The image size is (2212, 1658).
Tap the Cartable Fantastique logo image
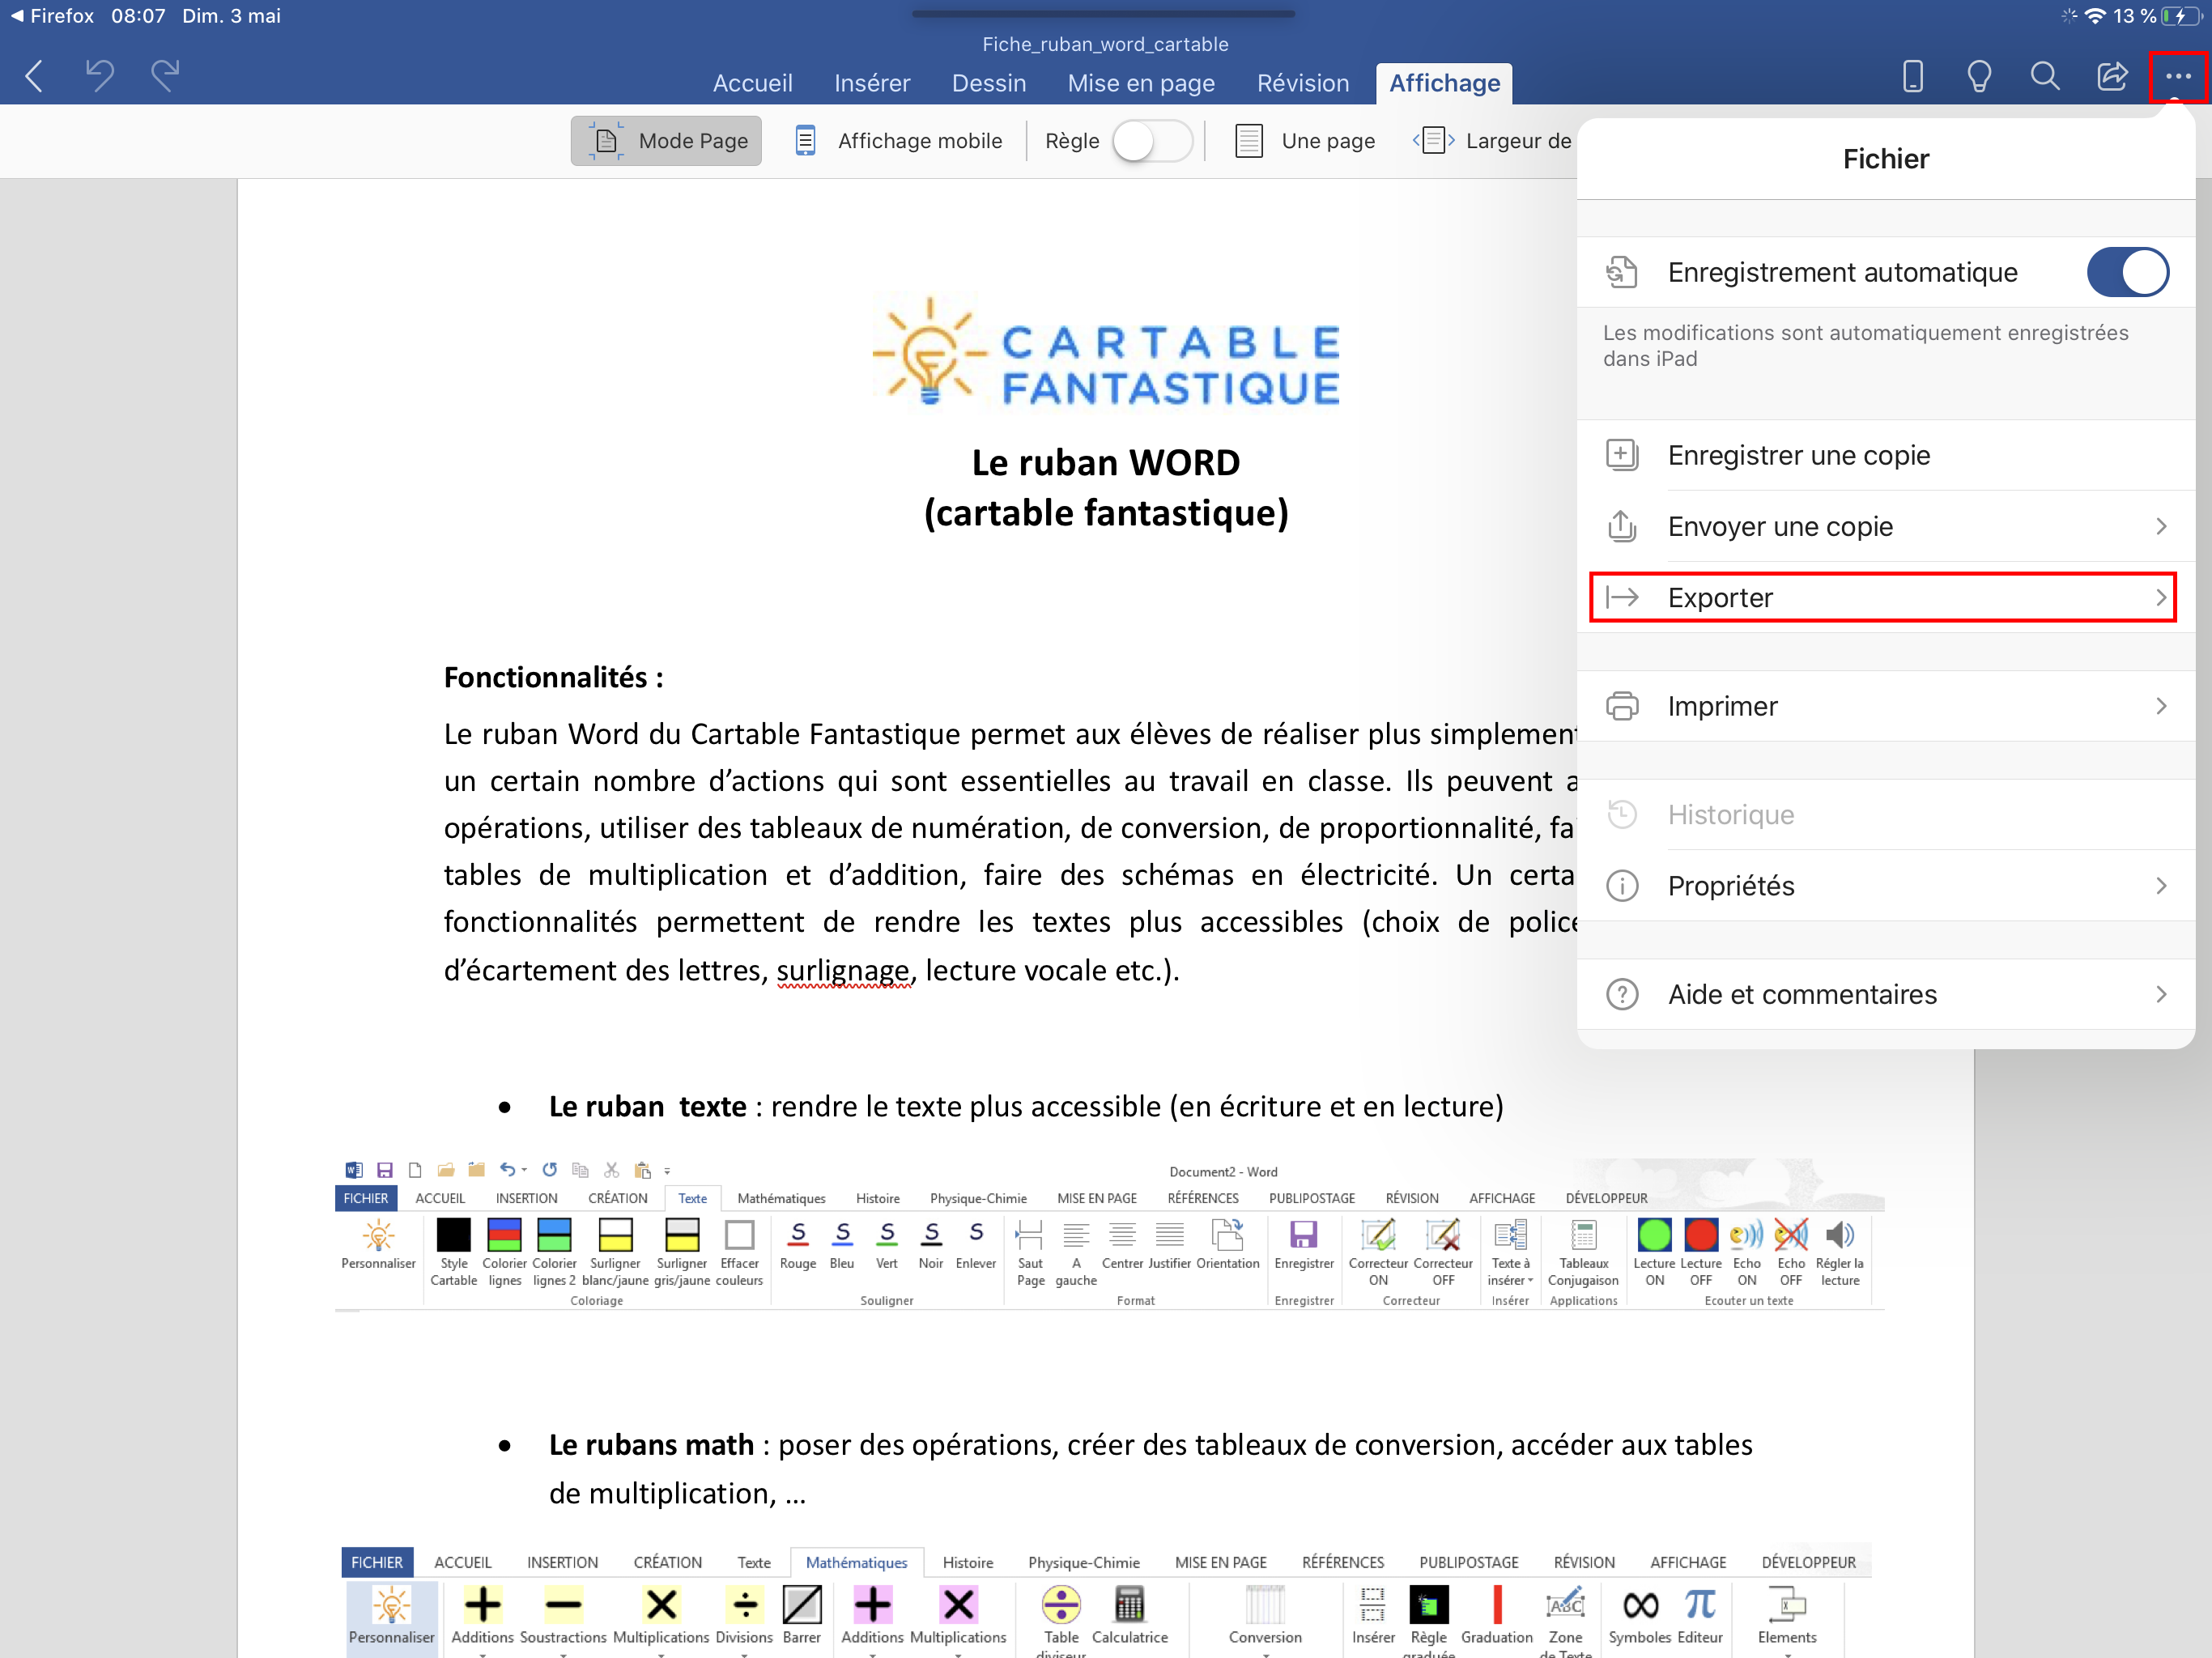pyautogui.click(x=1105, y=351)
